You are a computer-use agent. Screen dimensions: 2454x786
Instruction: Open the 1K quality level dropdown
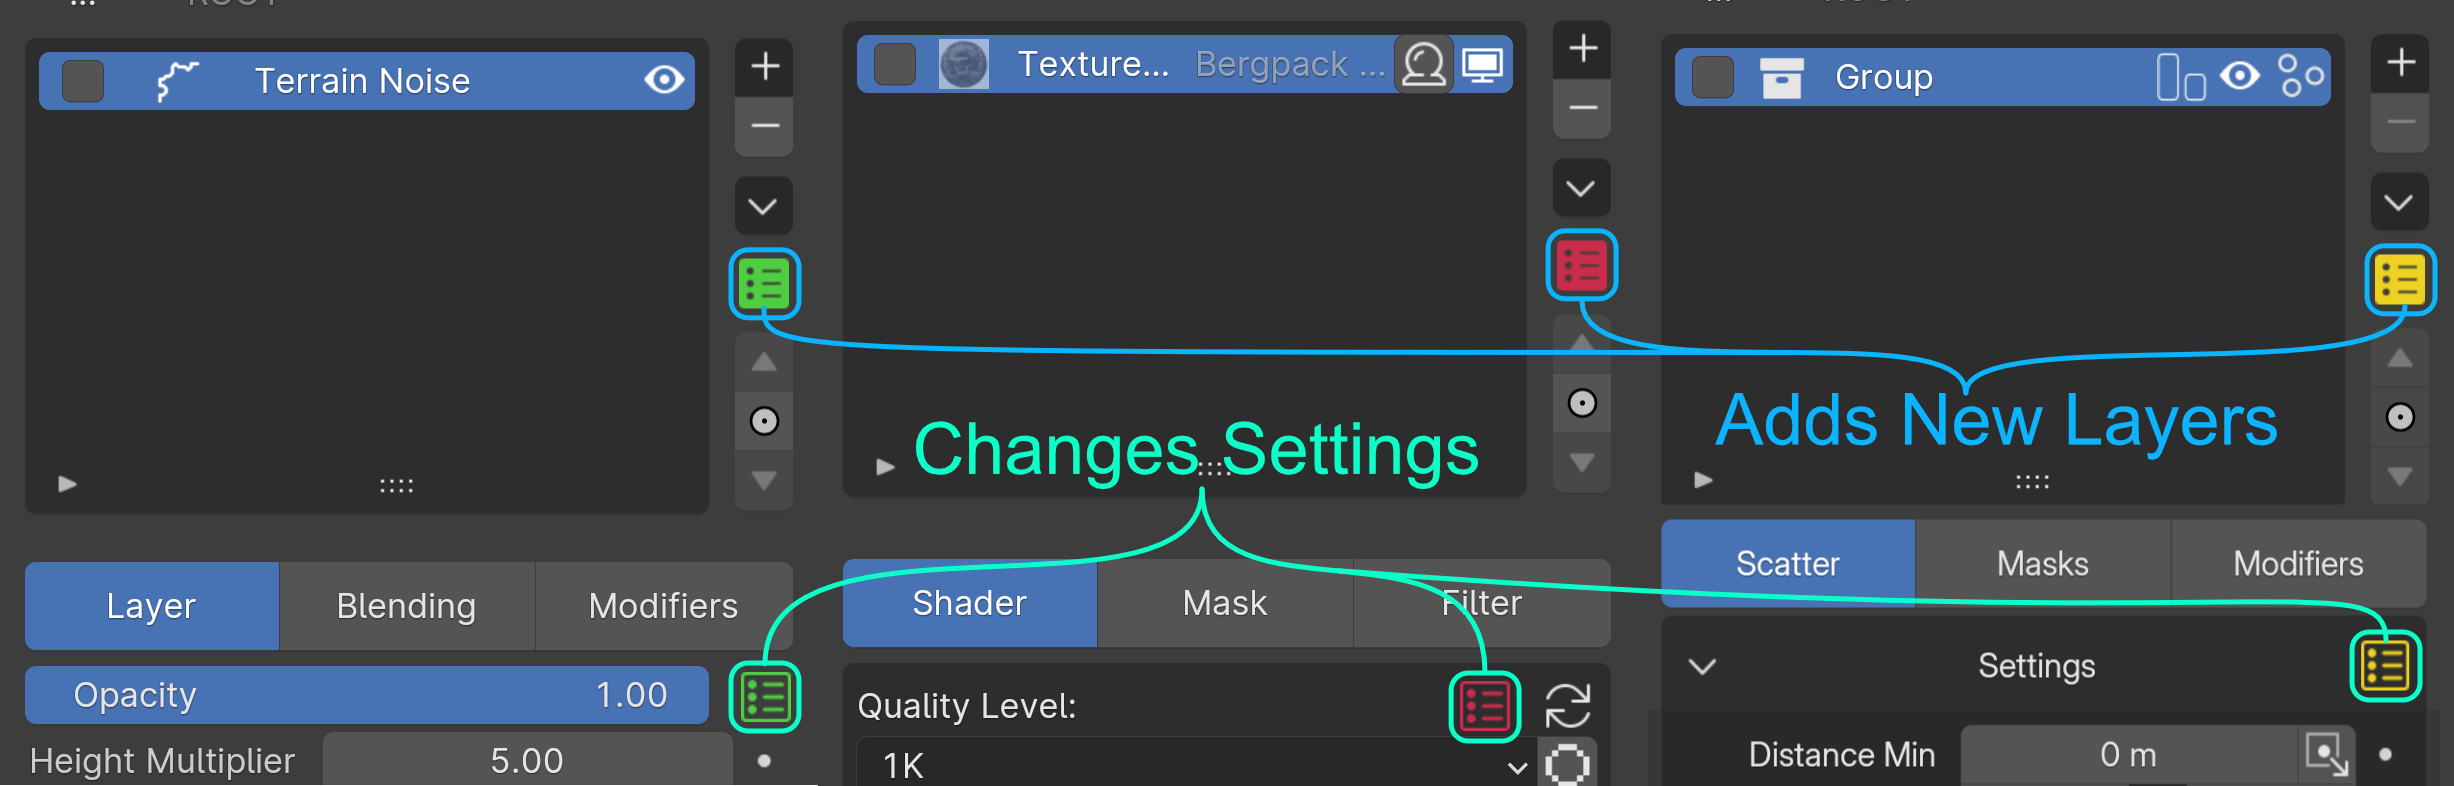(x=1190, y=766)
